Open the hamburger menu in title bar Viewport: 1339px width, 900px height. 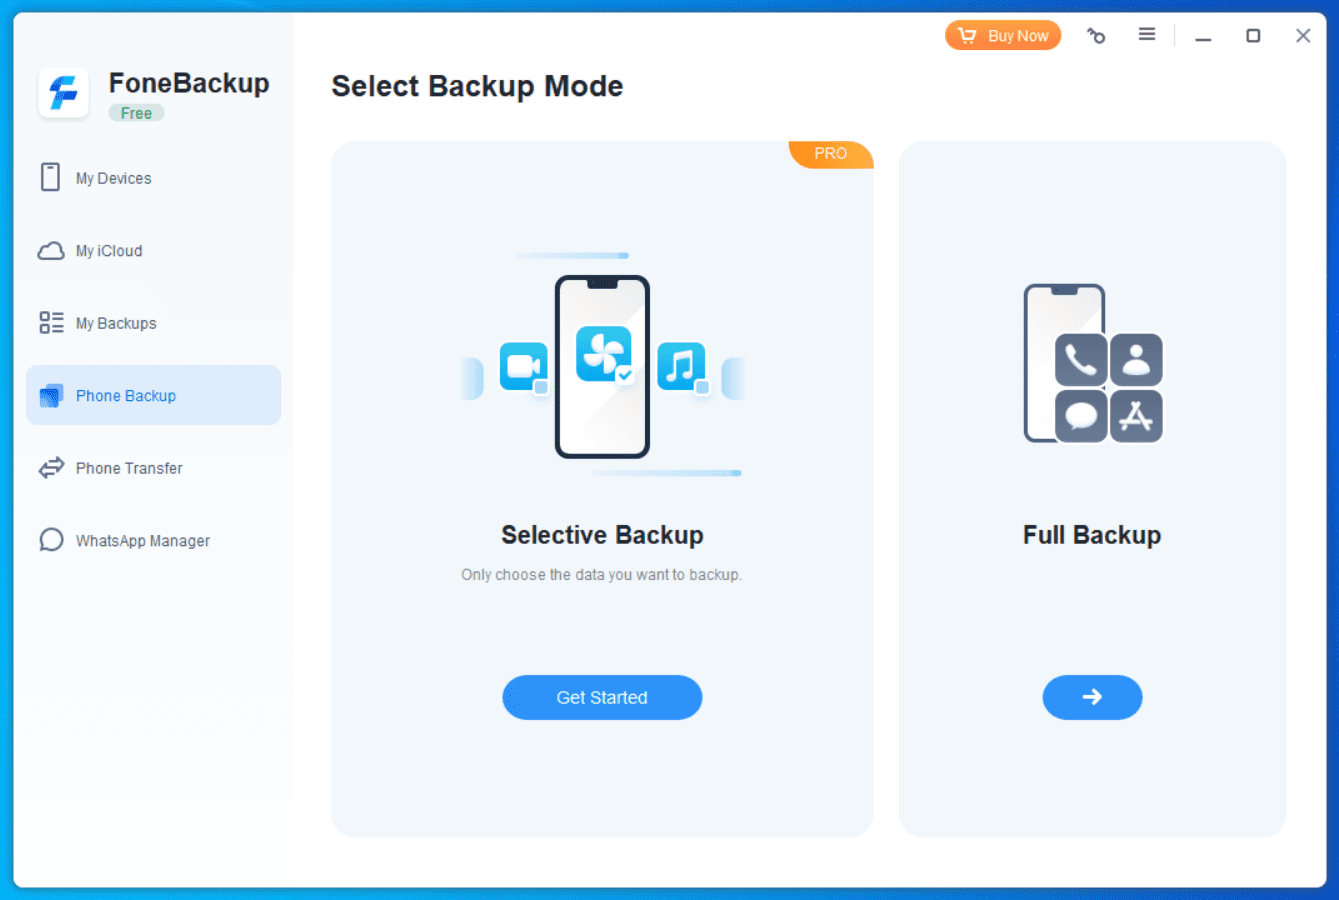click(1147, 35)
